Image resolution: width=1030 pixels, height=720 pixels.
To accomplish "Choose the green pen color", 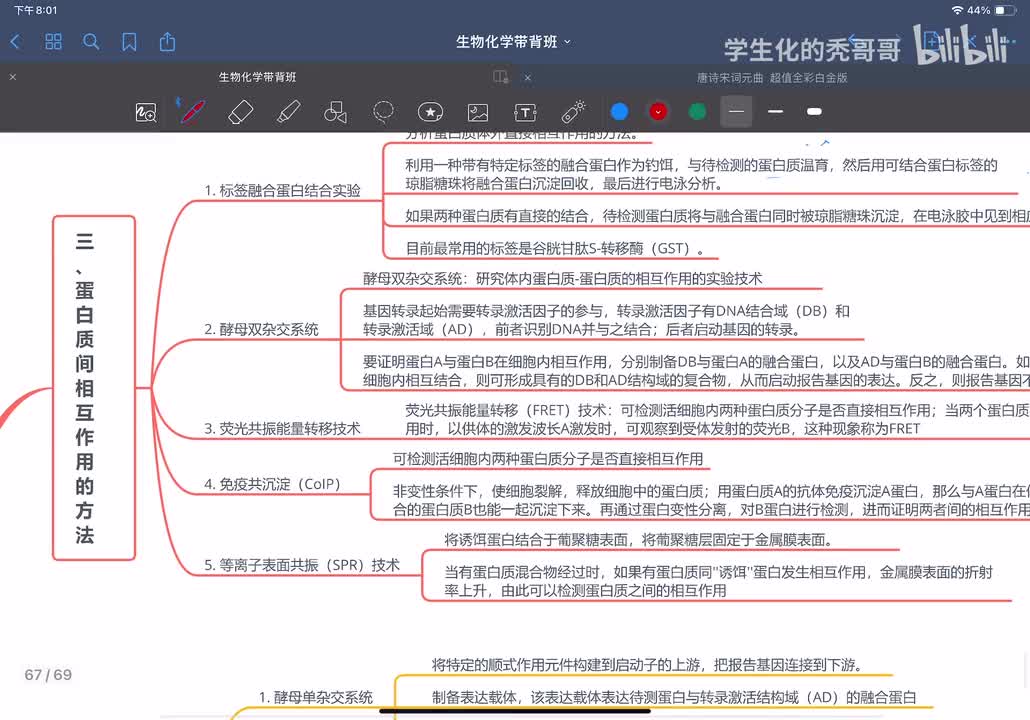I will click(x=697, y=112).
